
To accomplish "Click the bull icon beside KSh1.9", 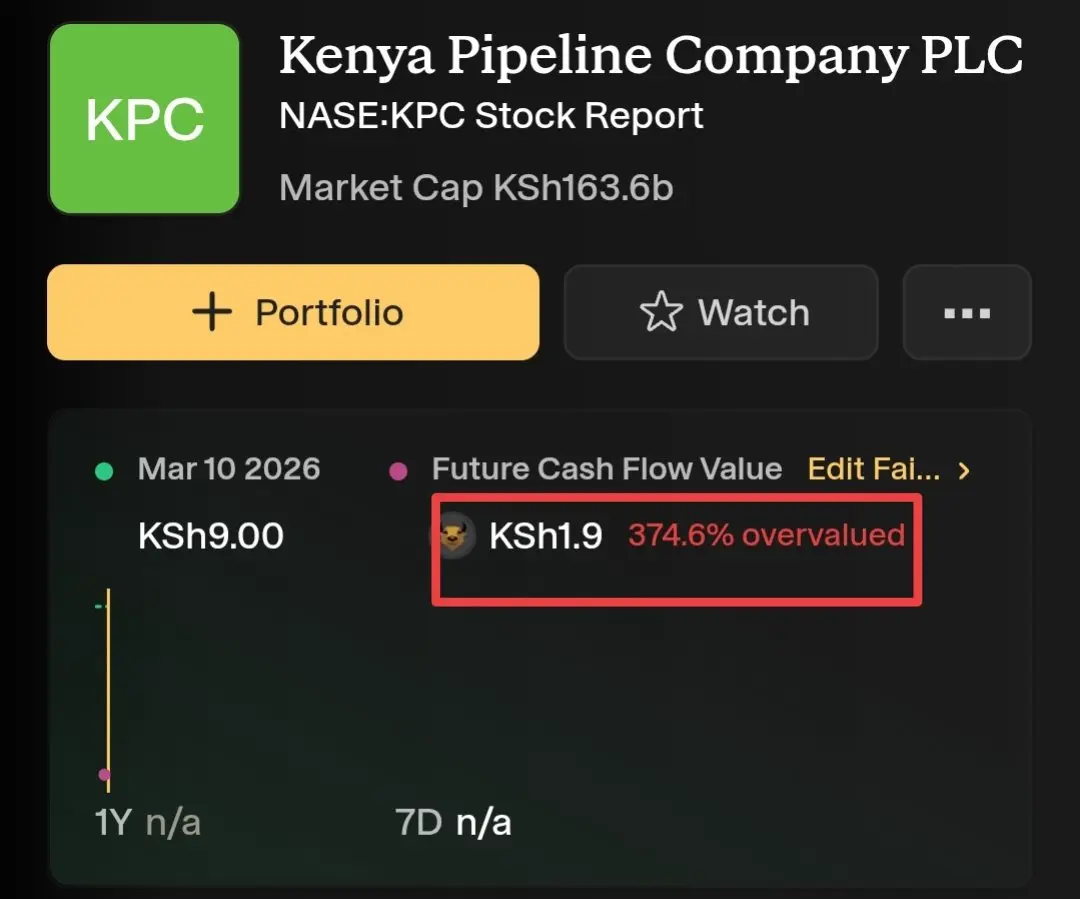I will click(x=454, y=536).
